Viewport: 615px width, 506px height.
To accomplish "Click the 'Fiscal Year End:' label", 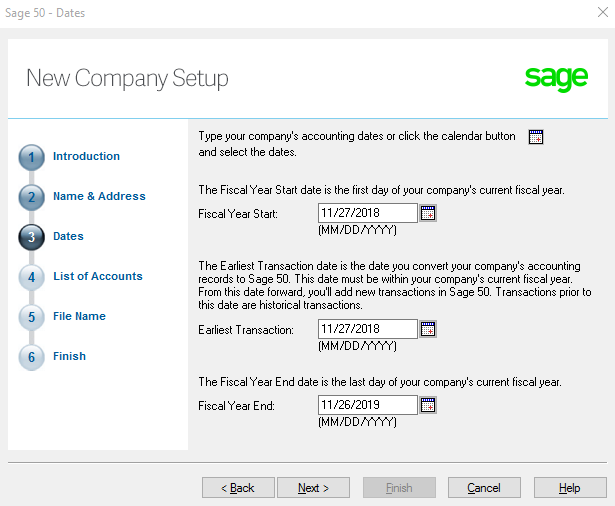I will tap(237, 406).
